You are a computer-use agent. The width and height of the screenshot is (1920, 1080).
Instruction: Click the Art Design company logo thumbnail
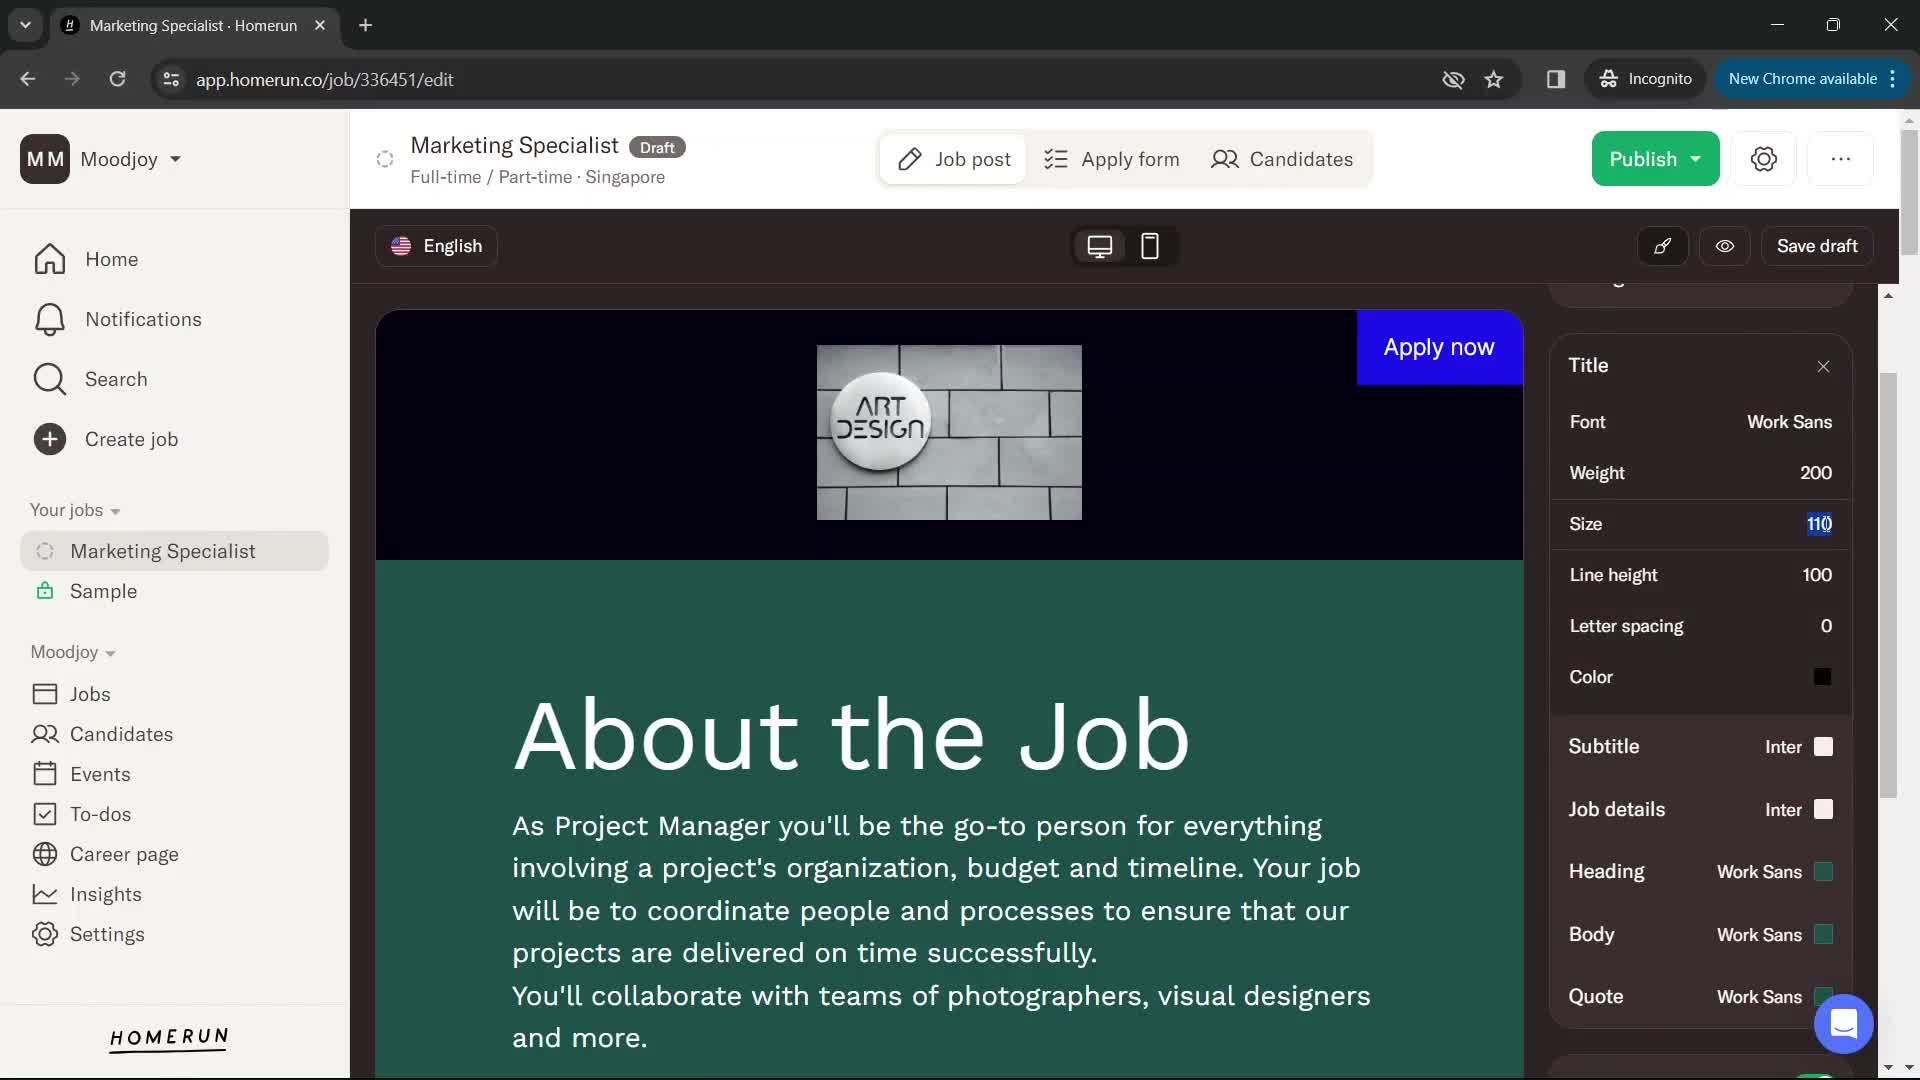click(948, 431)
